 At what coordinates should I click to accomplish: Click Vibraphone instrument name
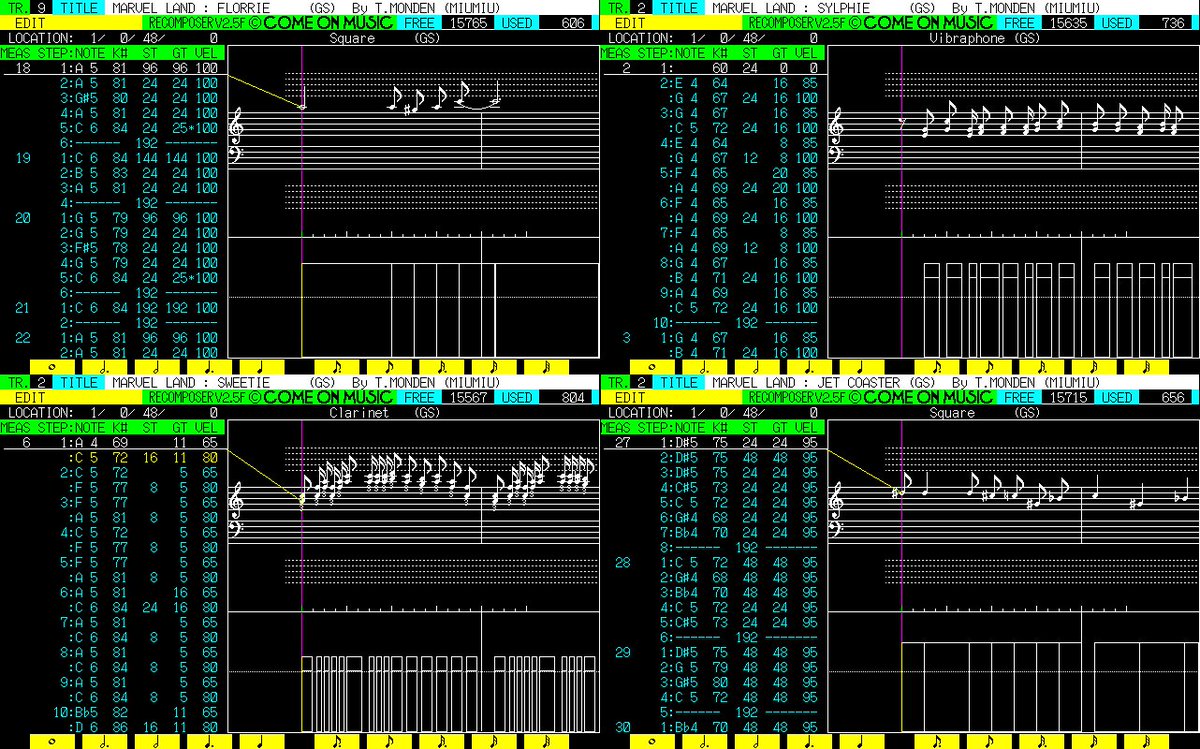coord(966,38)
